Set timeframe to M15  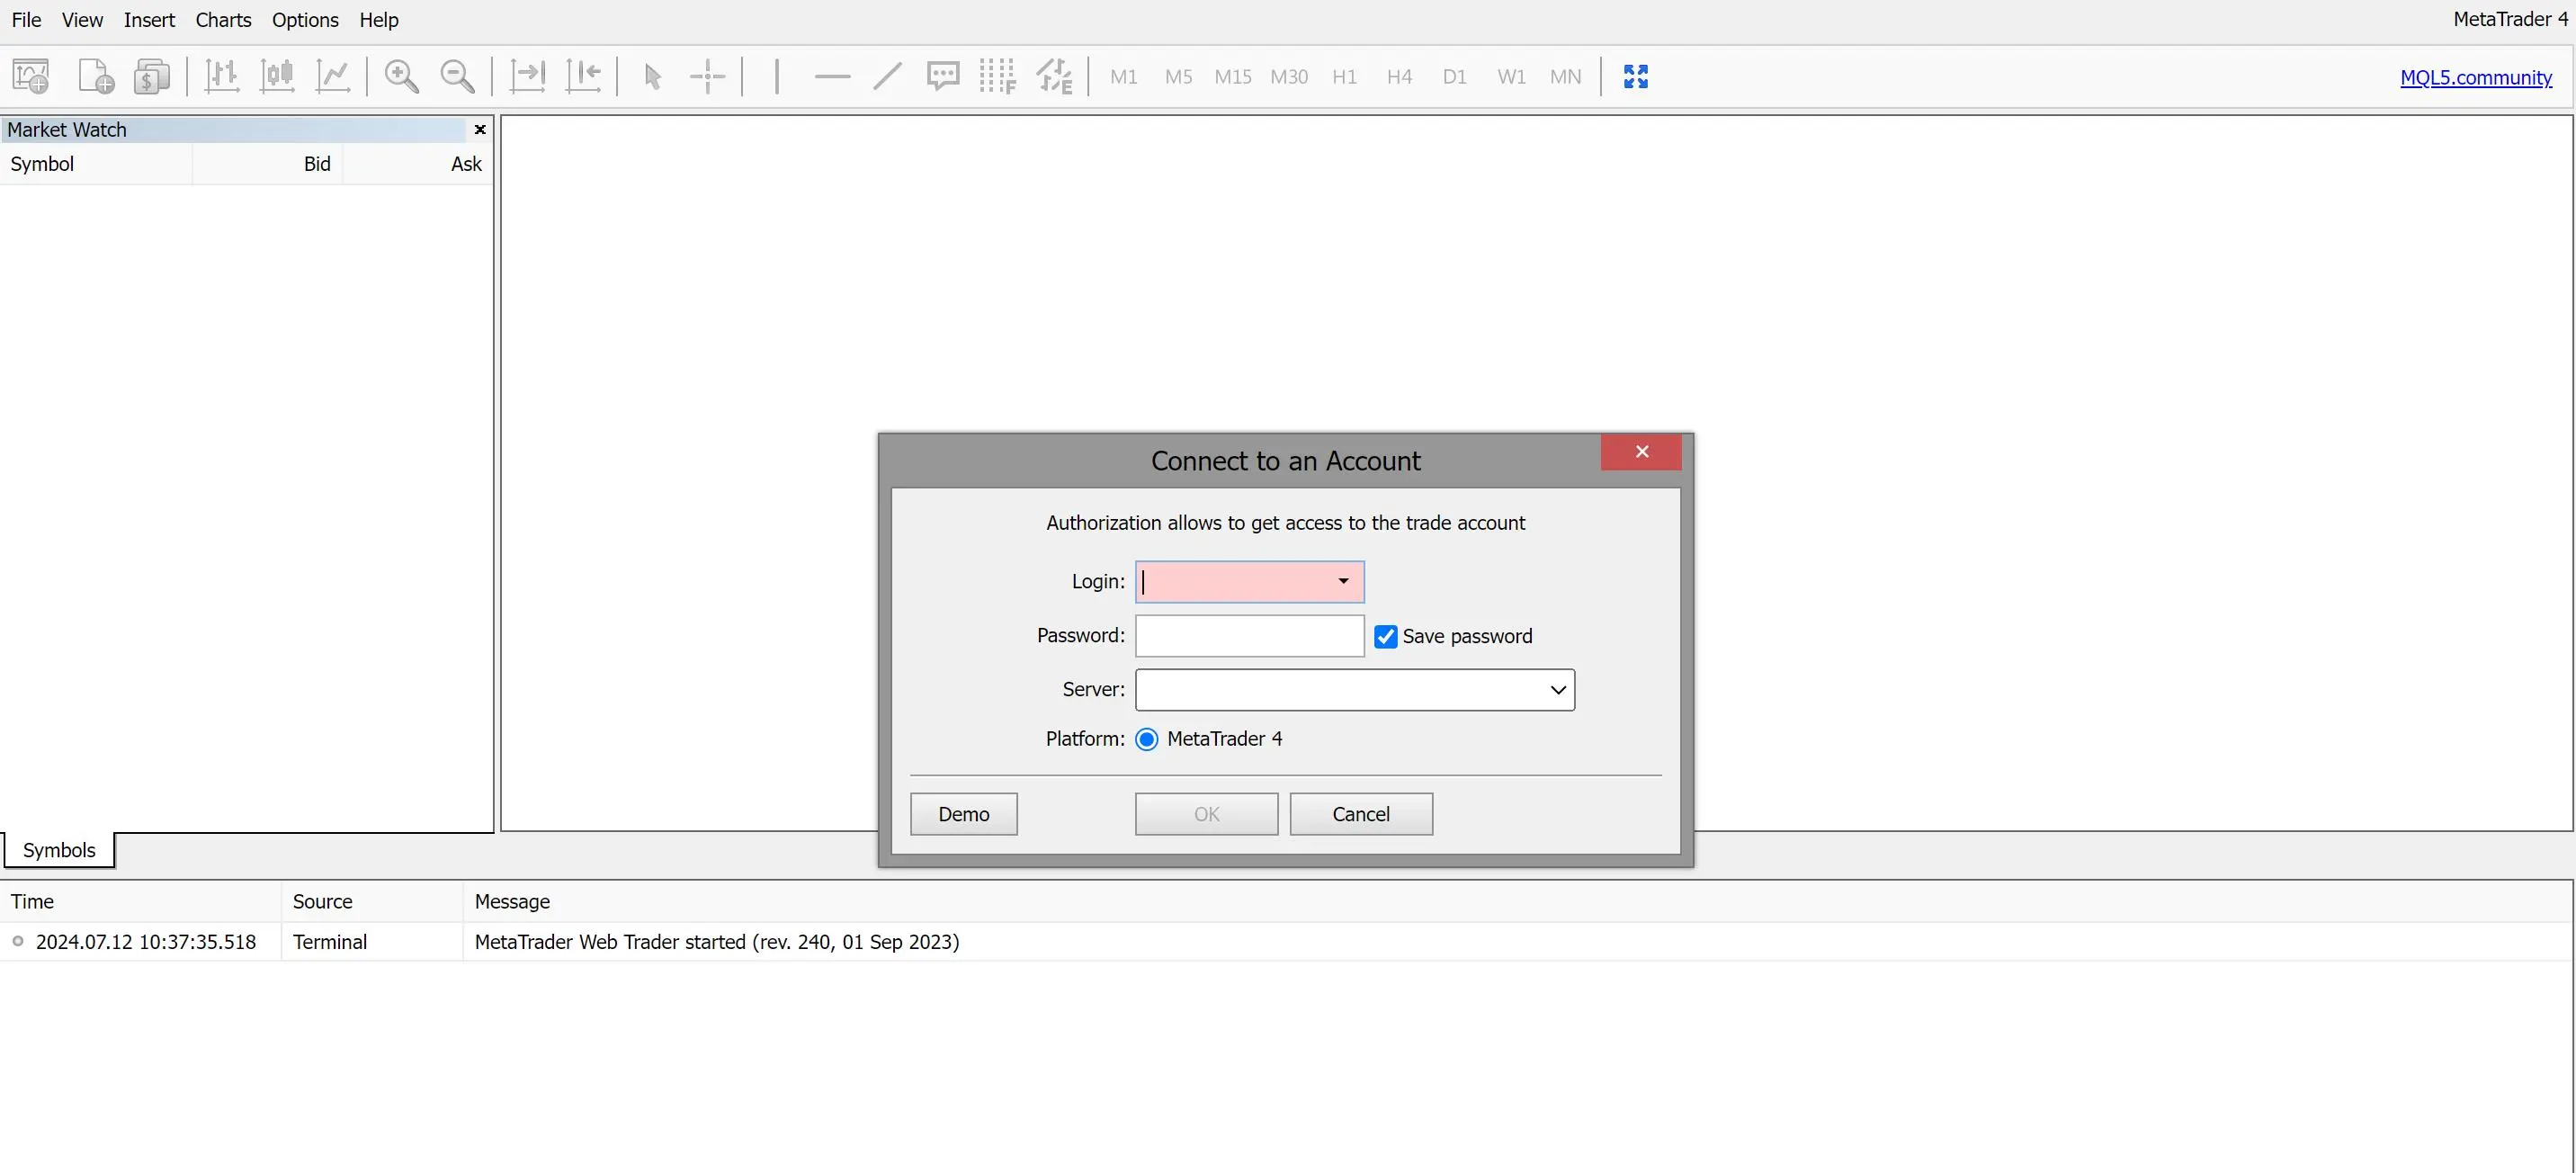(1233, 77)
